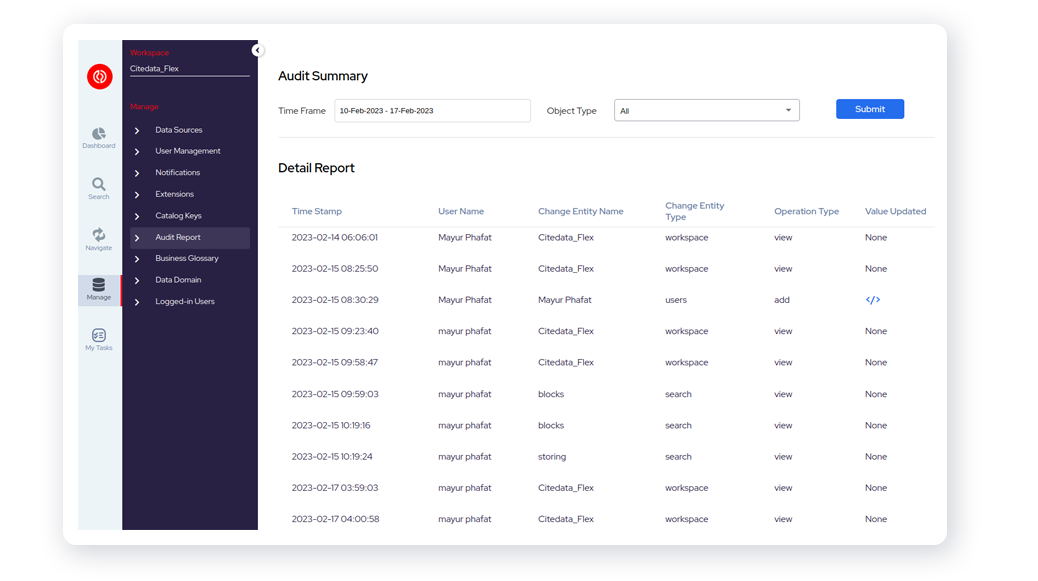View the updated value code for users add

pos(874,299)
